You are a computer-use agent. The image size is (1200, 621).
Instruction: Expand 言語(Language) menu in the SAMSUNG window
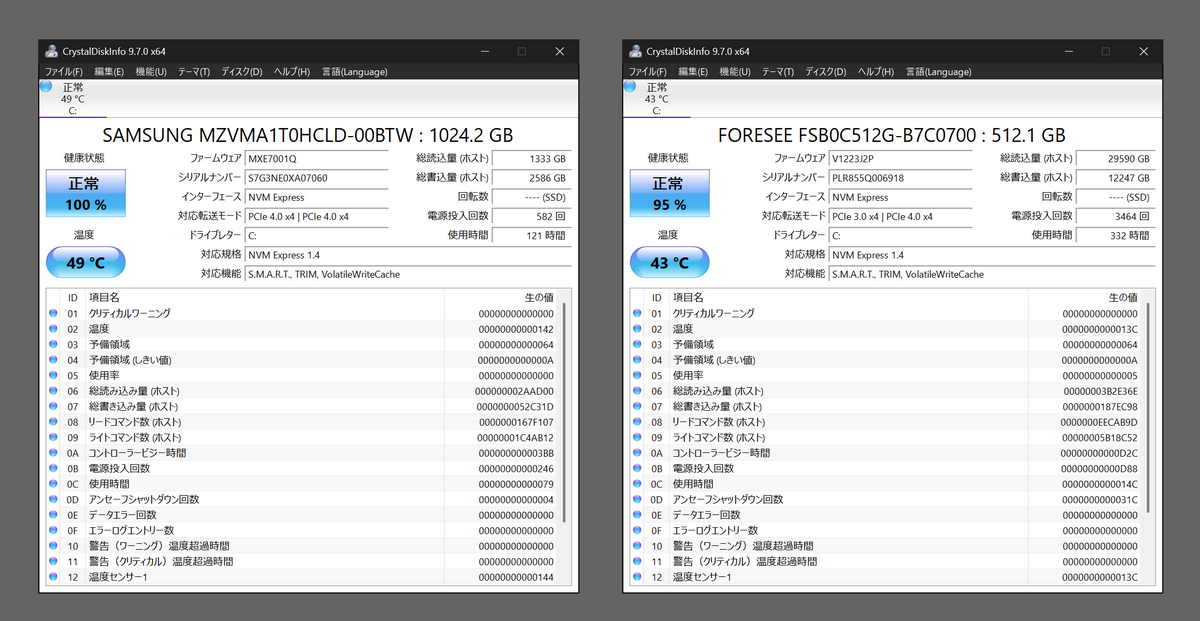[x=354, y=72]
